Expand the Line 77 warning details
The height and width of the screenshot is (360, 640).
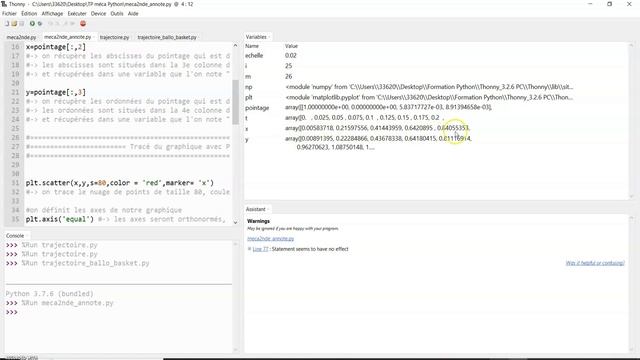point(249,249)
